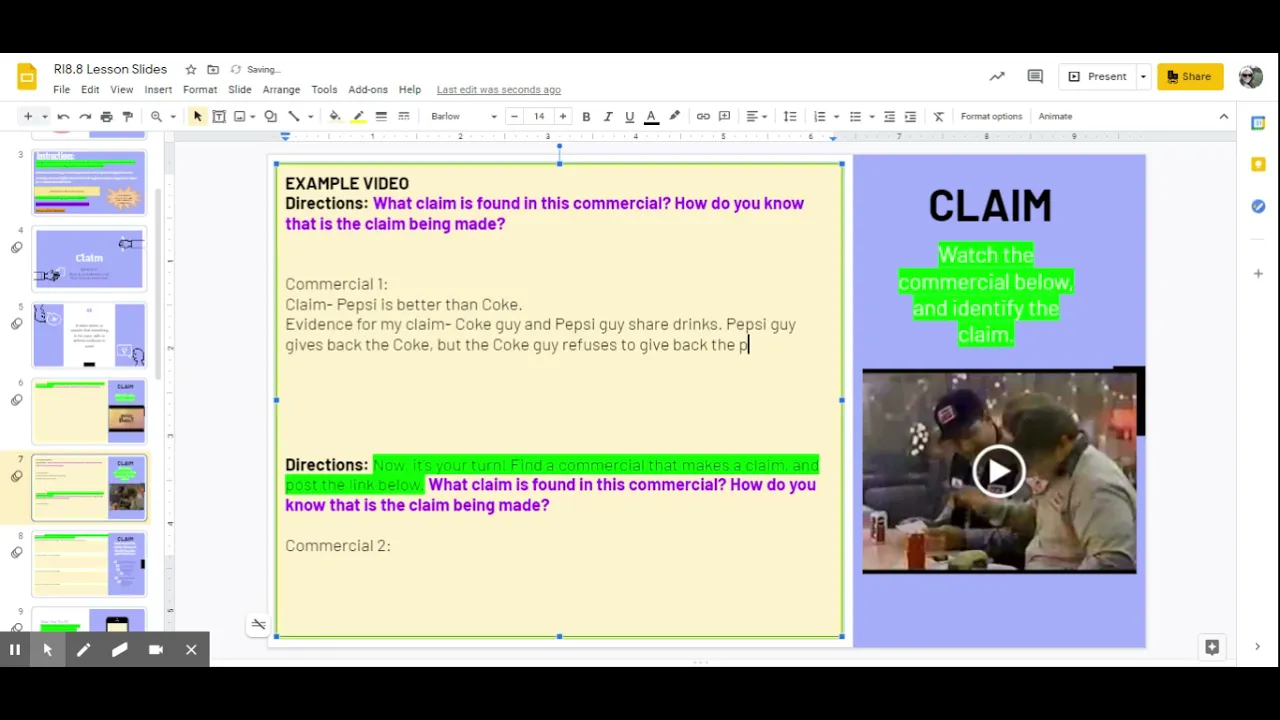Toggle recorder pen drawing tool
Viewport: 1280px width, 720px height.
point(83,650)
